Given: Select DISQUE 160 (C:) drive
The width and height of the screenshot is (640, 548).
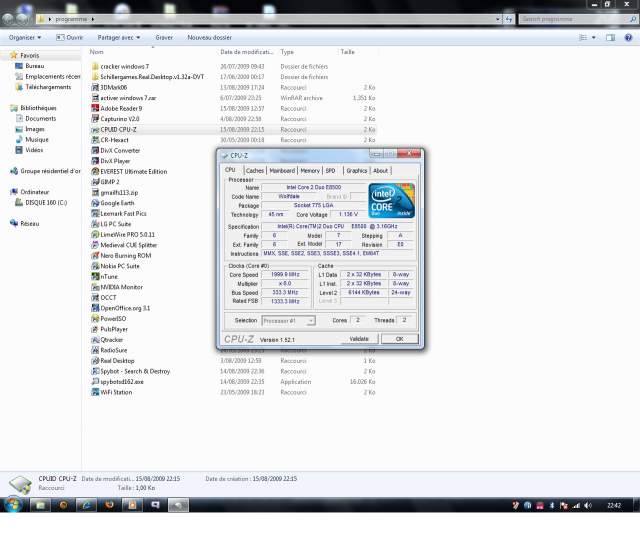Looking at the screenshot, I should (x=47, y=202).
